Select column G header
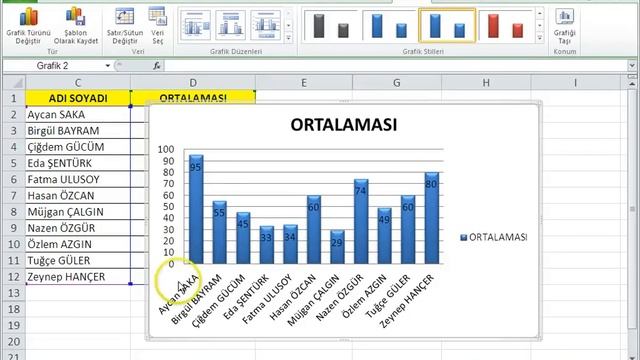 (x=396, y=83)
